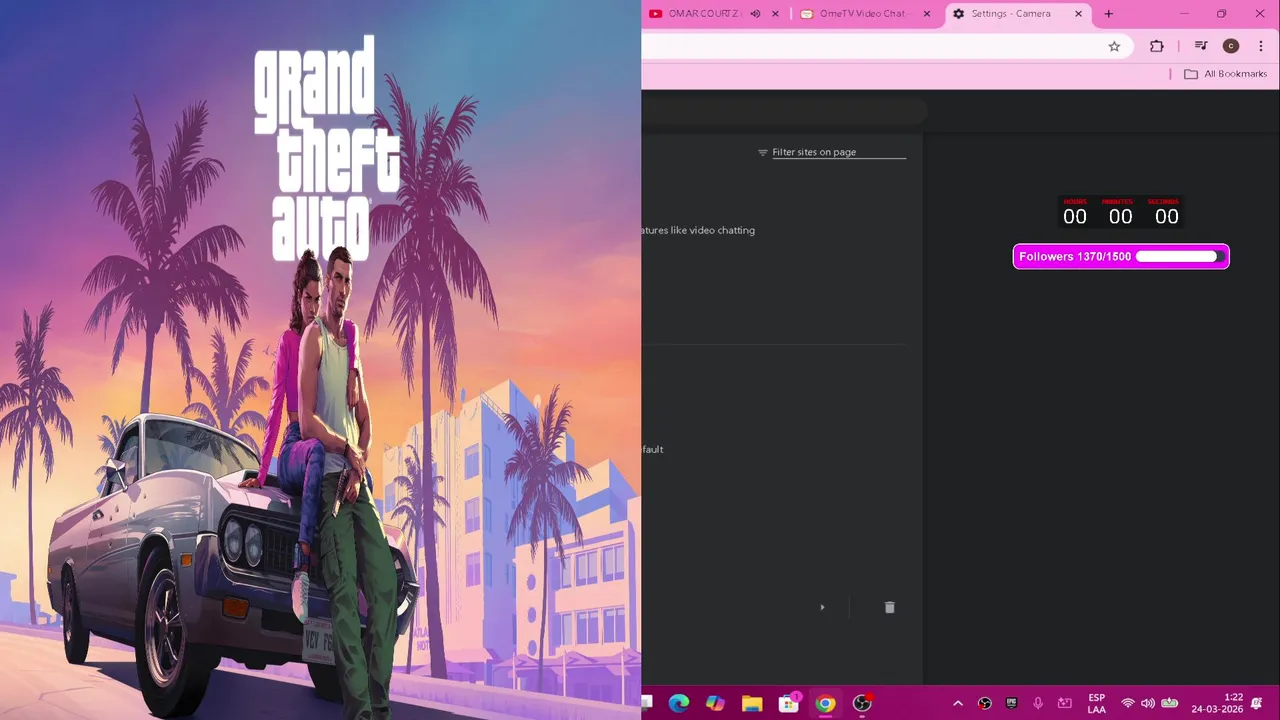This screenshot has height=720, width=1280.
Task: Open the clock showing 1:22
Action: pyautogui.click(x=1217, y=703)
